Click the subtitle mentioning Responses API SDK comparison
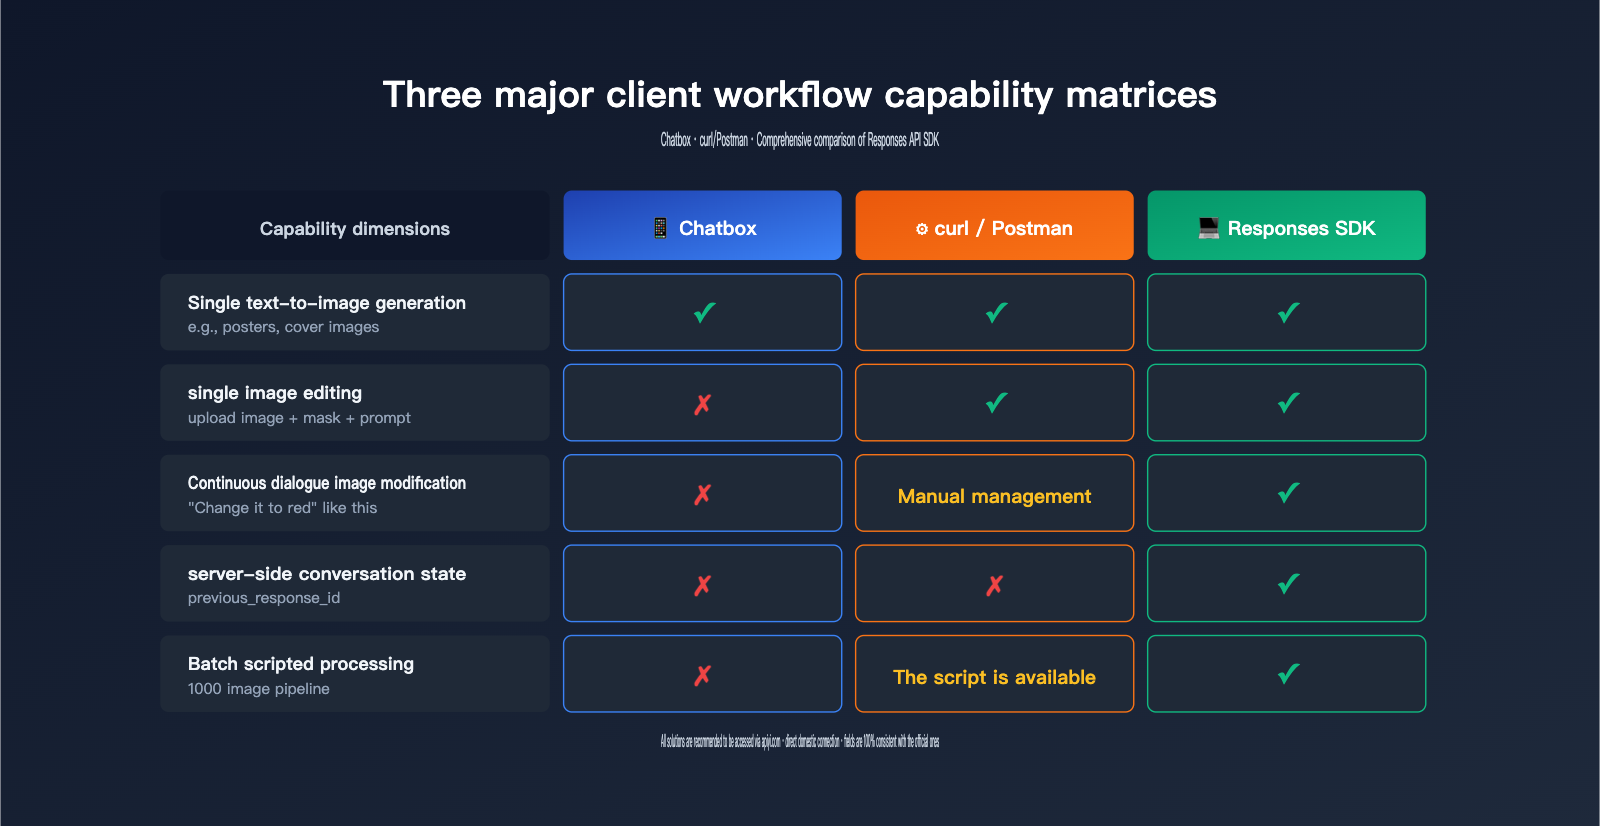This screenshot has width=1600, height=826. coord(800,140)
